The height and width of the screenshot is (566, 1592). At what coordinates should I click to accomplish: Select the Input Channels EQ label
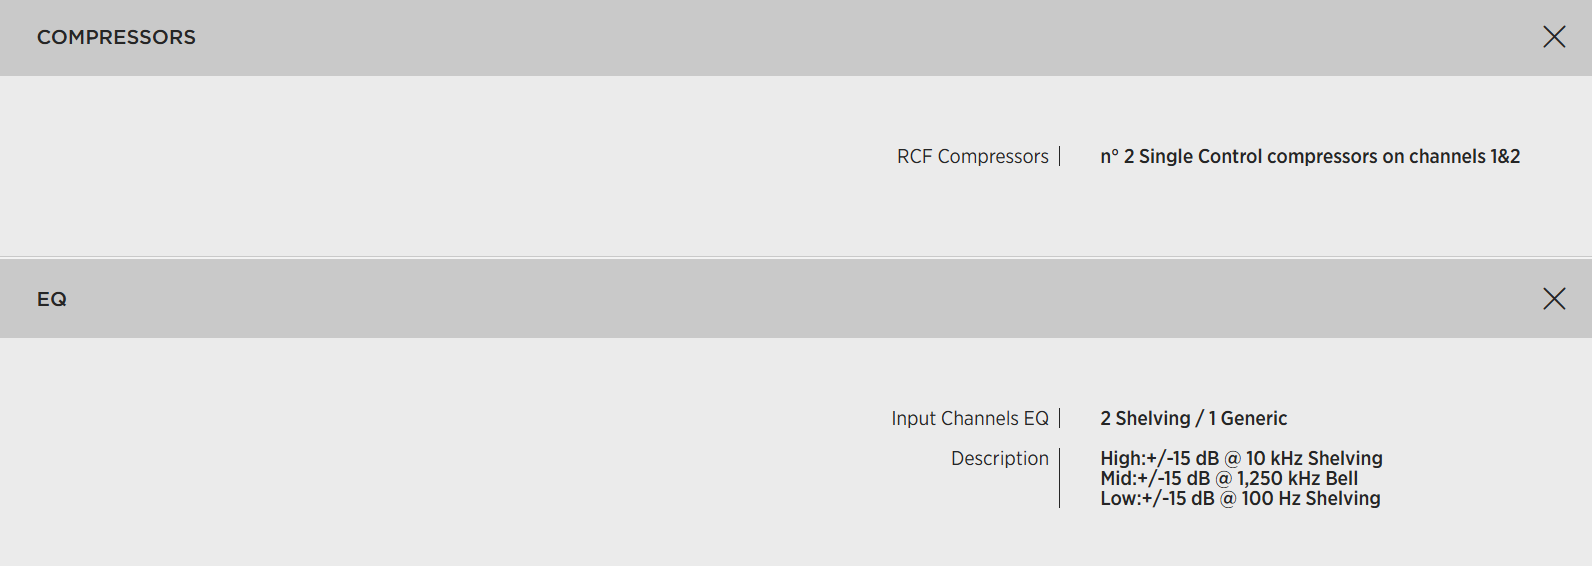pos(969,419)
